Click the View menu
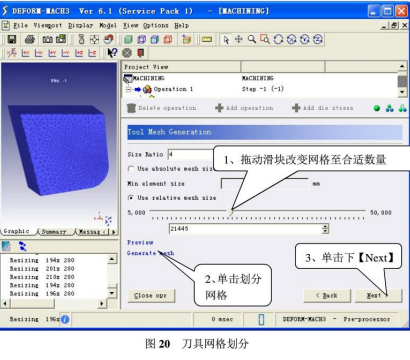This screenshot has height=360, width=410. [130, 25]
